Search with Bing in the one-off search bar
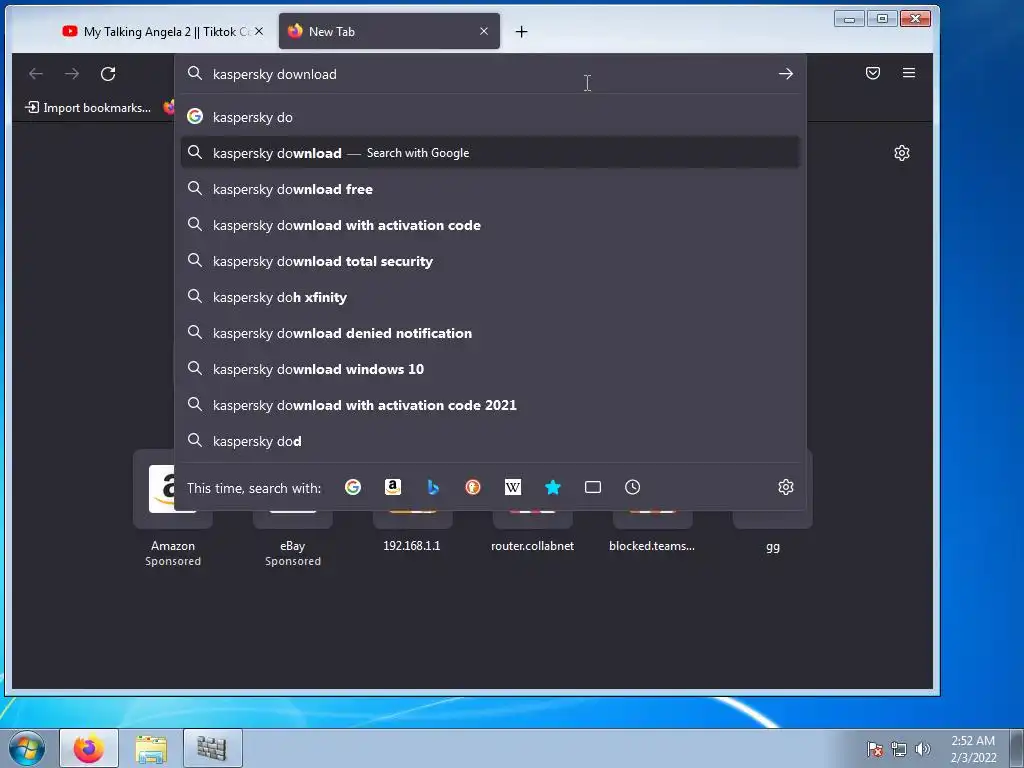This screenshot has width=1024, height=768. point(432,487)
